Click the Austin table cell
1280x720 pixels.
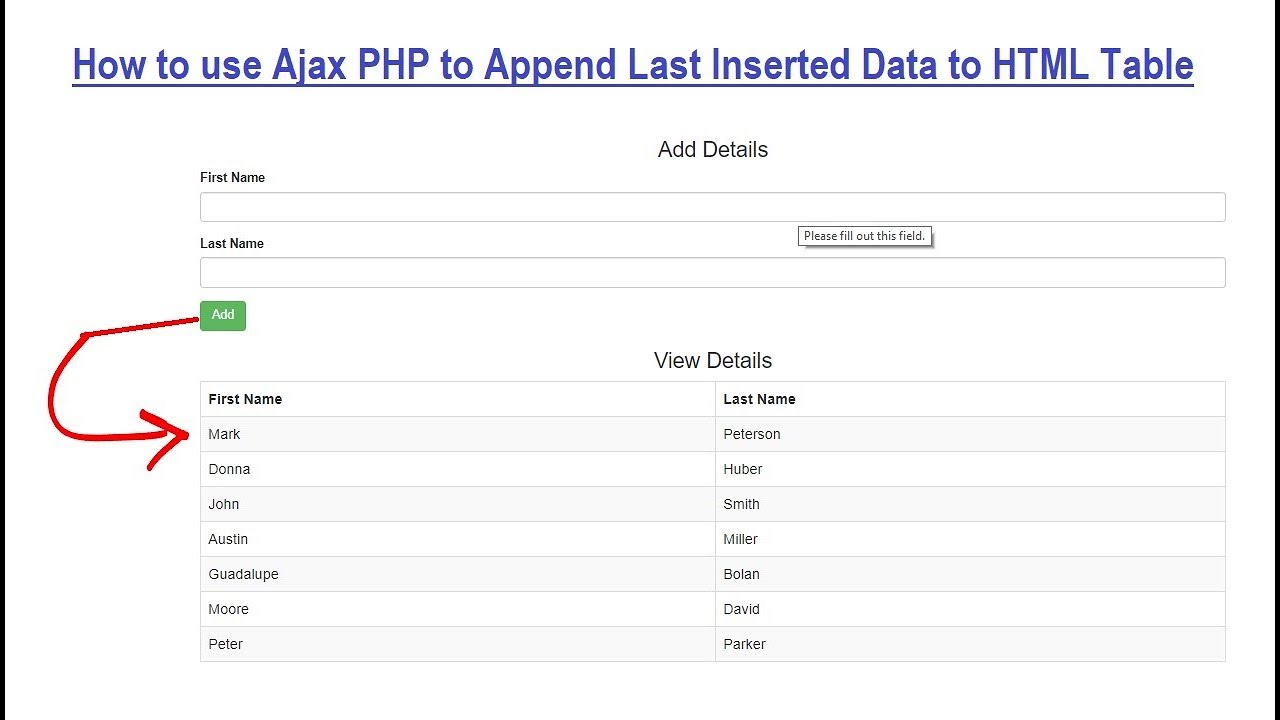[x=228, y=539]
